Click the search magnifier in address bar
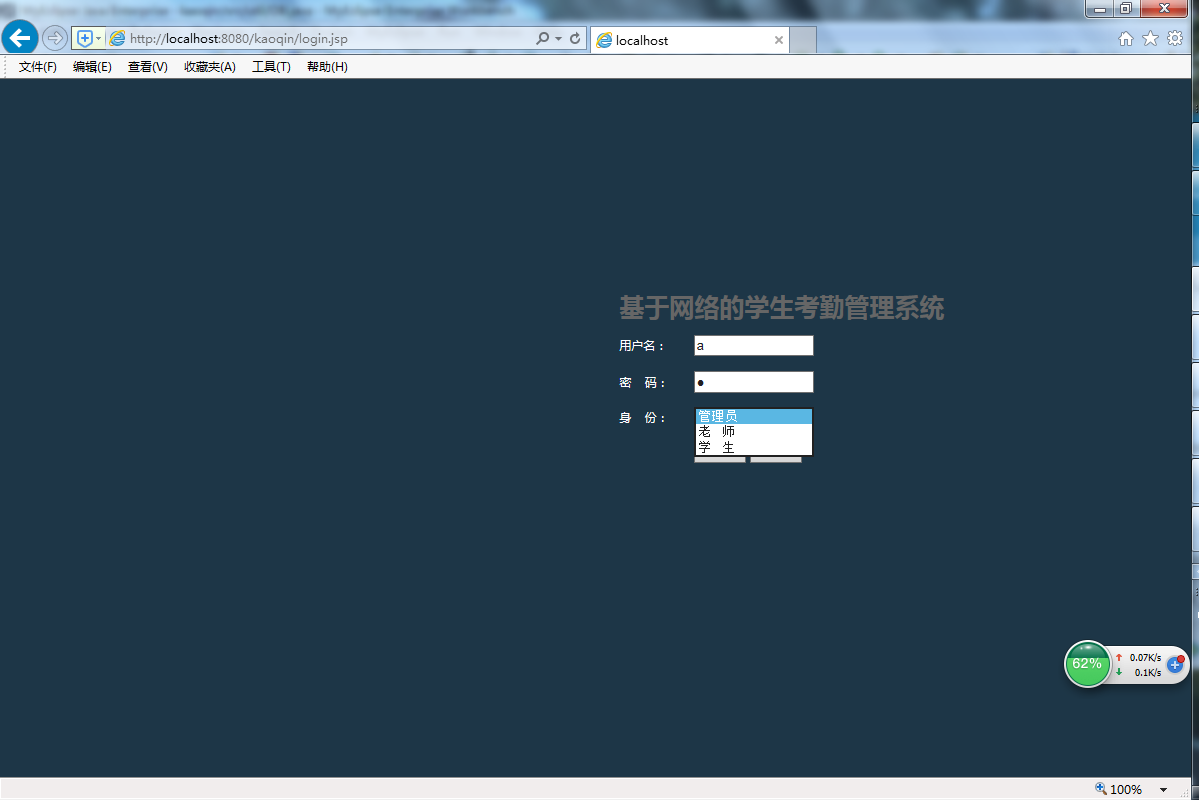This screenshot has height=800, width=1199. click(542, 38)
